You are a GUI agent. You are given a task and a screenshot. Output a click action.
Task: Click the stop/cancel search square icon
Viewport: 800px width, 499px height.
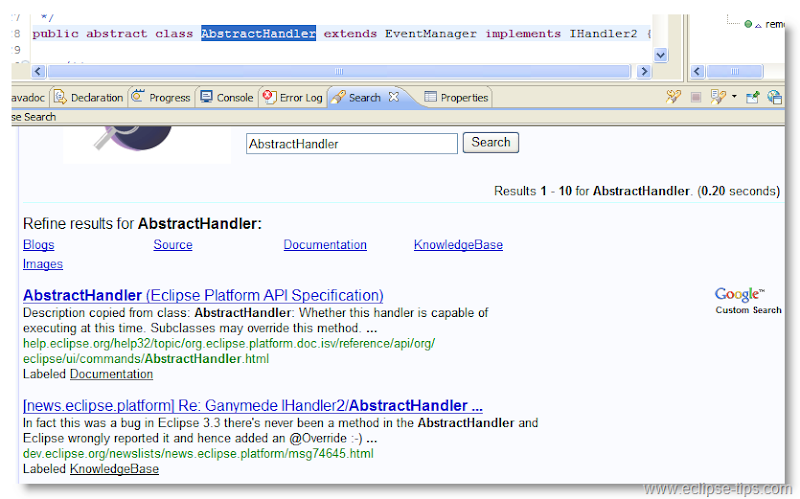point(695,97)
